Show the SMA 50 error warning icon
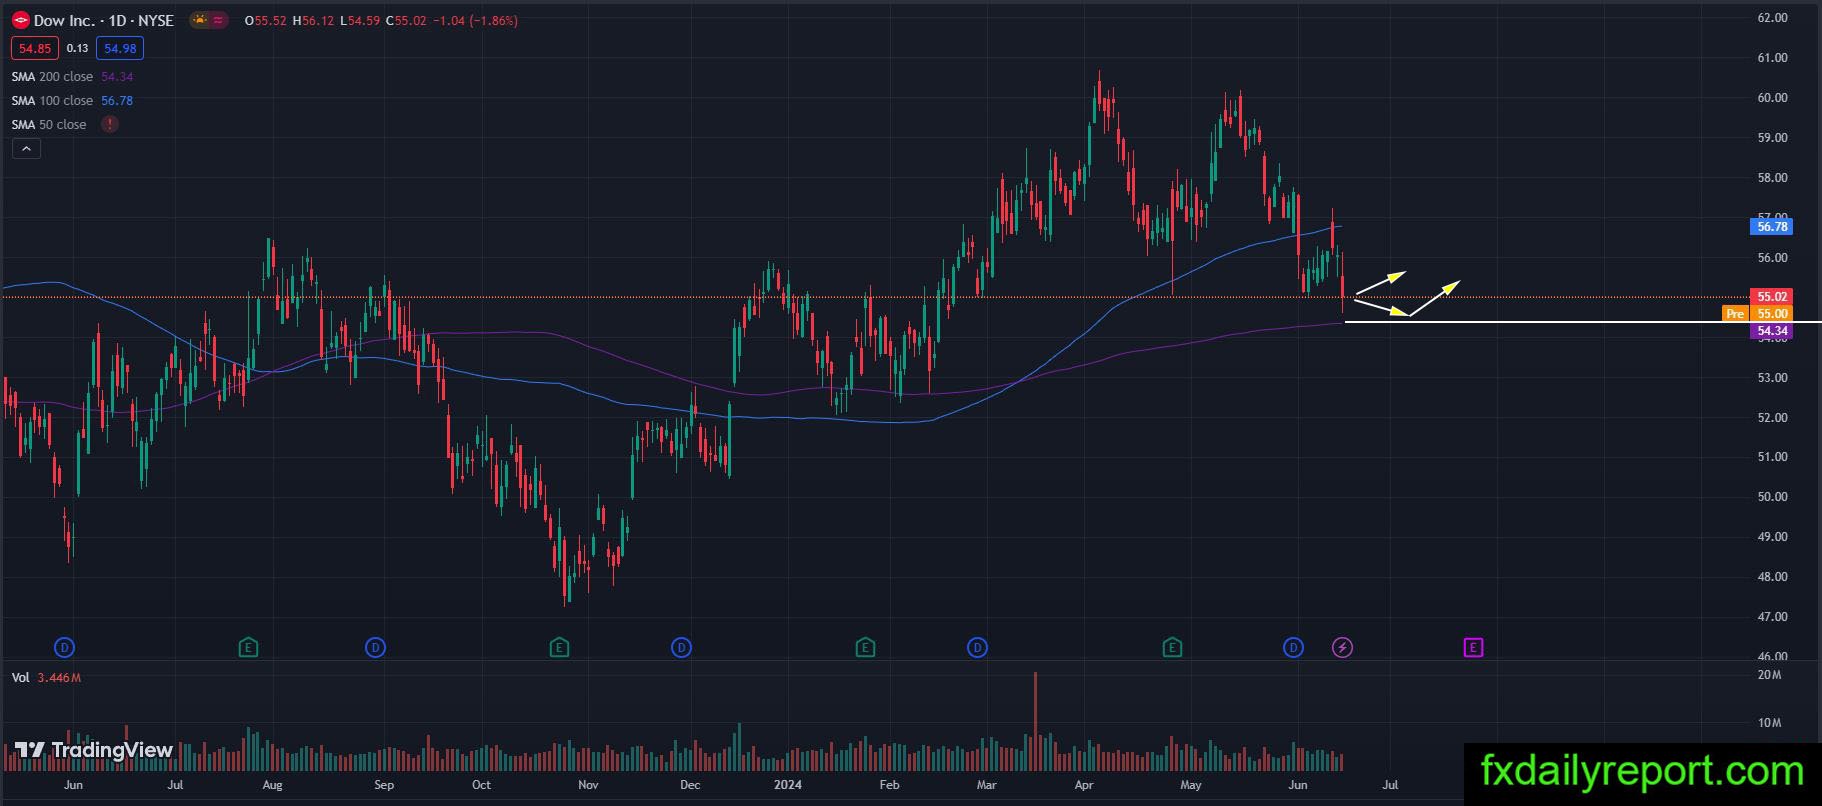The width and height of the screenshot is (1822, 806). [x=109, y=125]
